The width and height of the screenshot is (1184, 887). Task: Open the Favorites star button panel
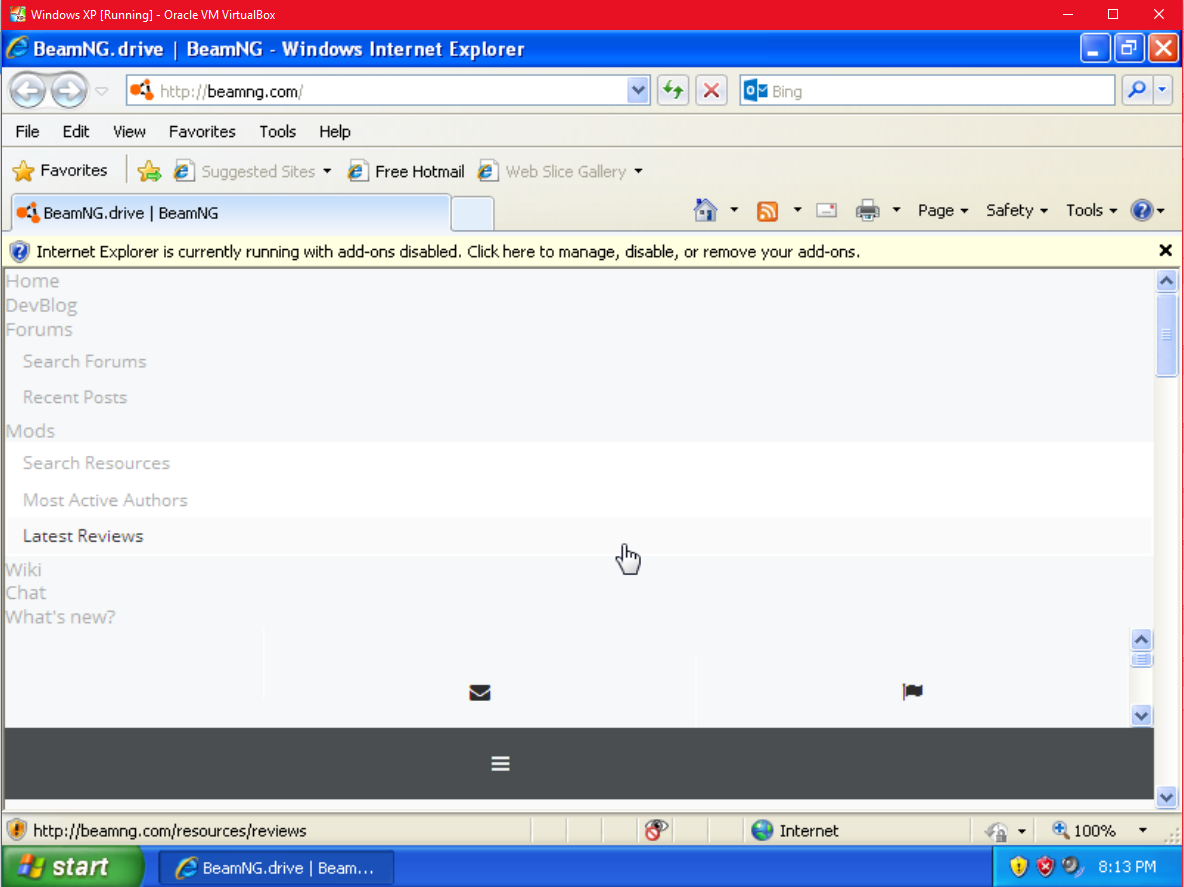click(x=60, y=171)
